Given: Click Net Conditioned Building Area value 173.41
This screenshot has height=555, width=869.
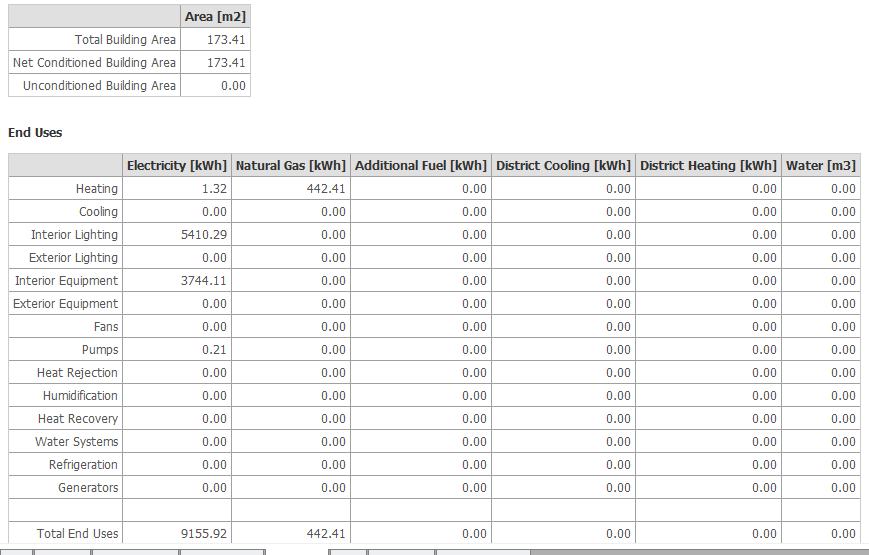Looking at the screenshot, I should pos(226,63).
